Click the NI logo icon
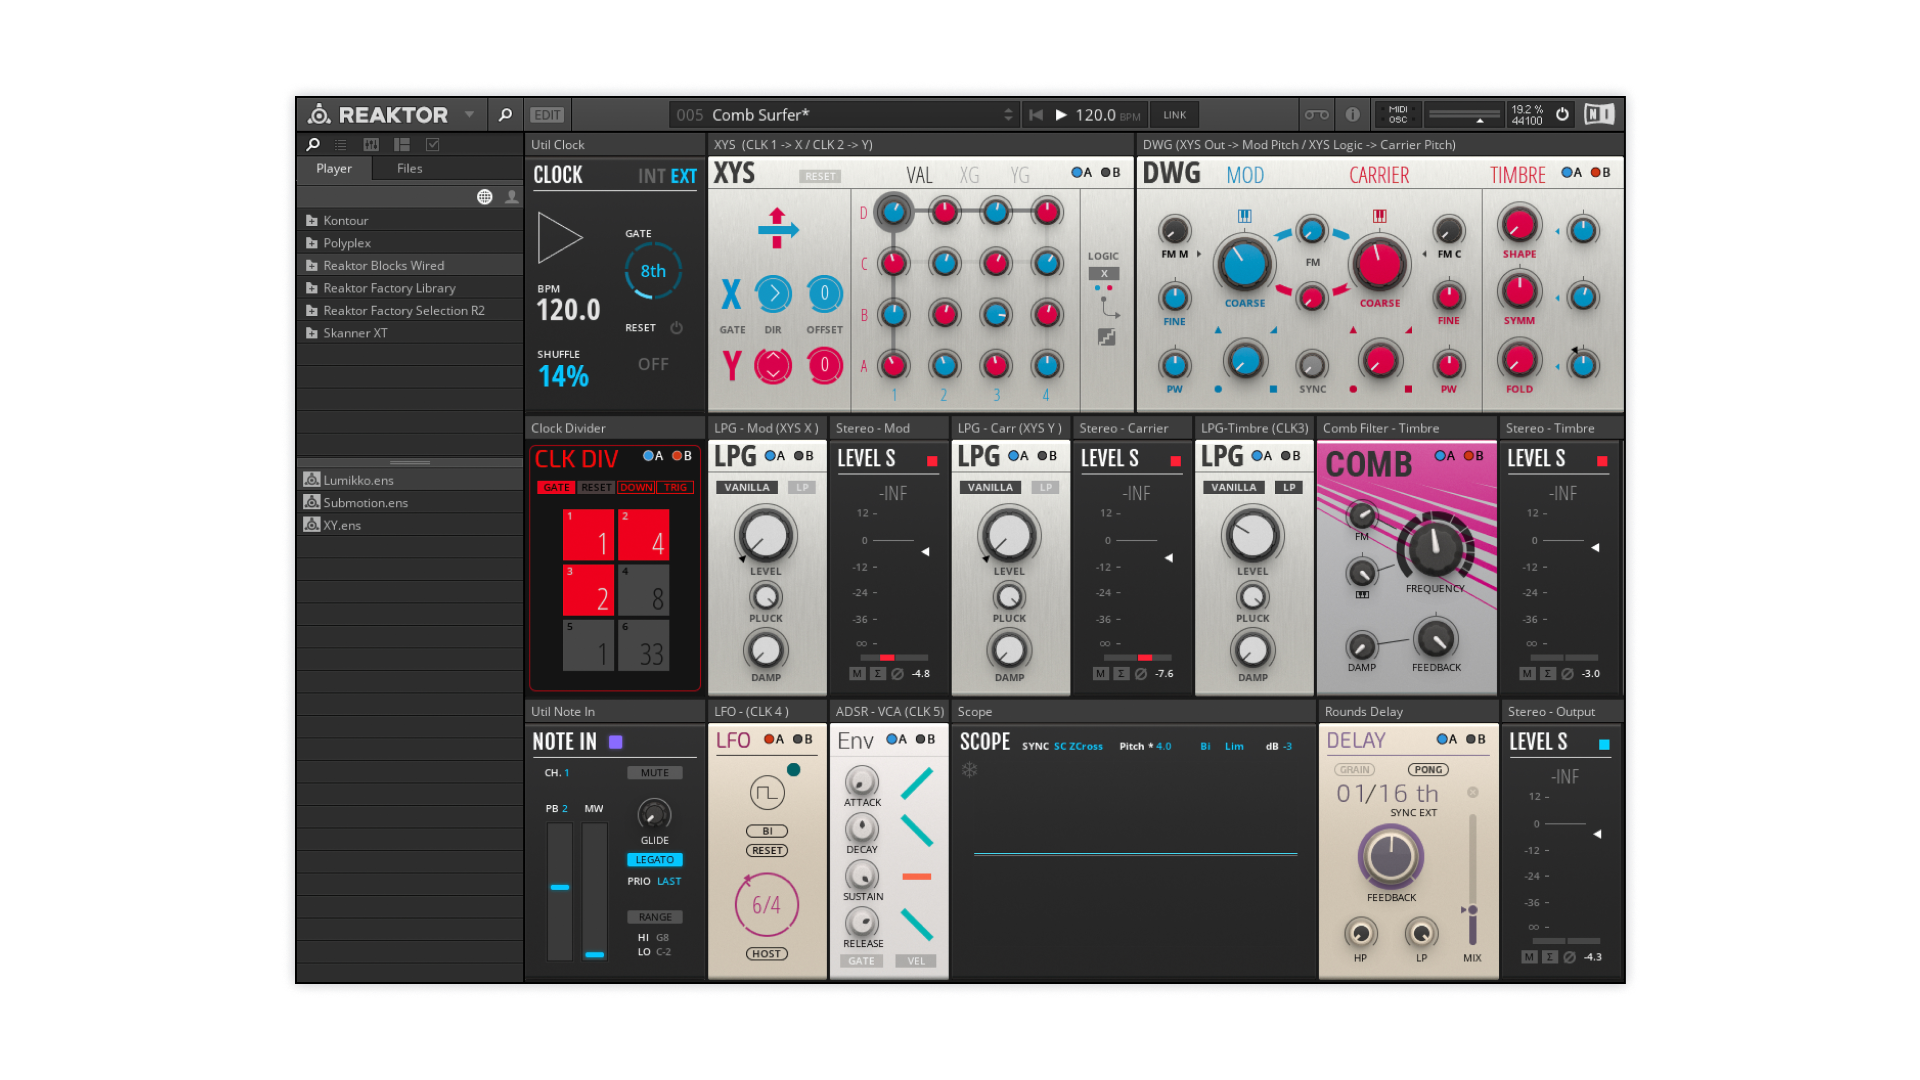 (1599, 115)
